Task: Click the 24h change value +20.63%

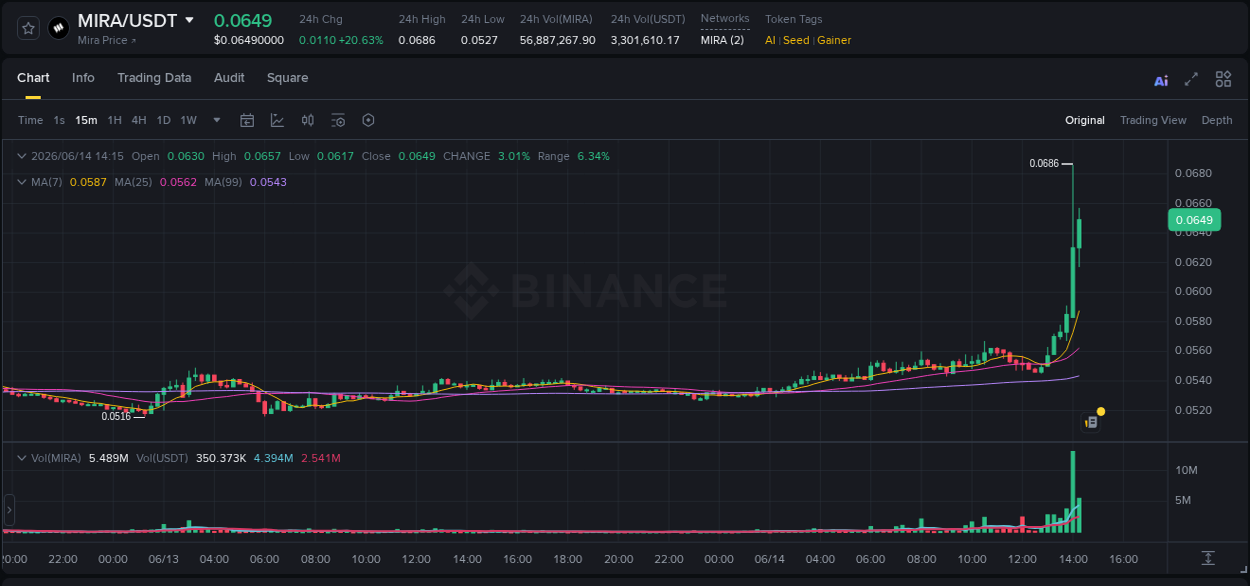Action: click(360, 40)
